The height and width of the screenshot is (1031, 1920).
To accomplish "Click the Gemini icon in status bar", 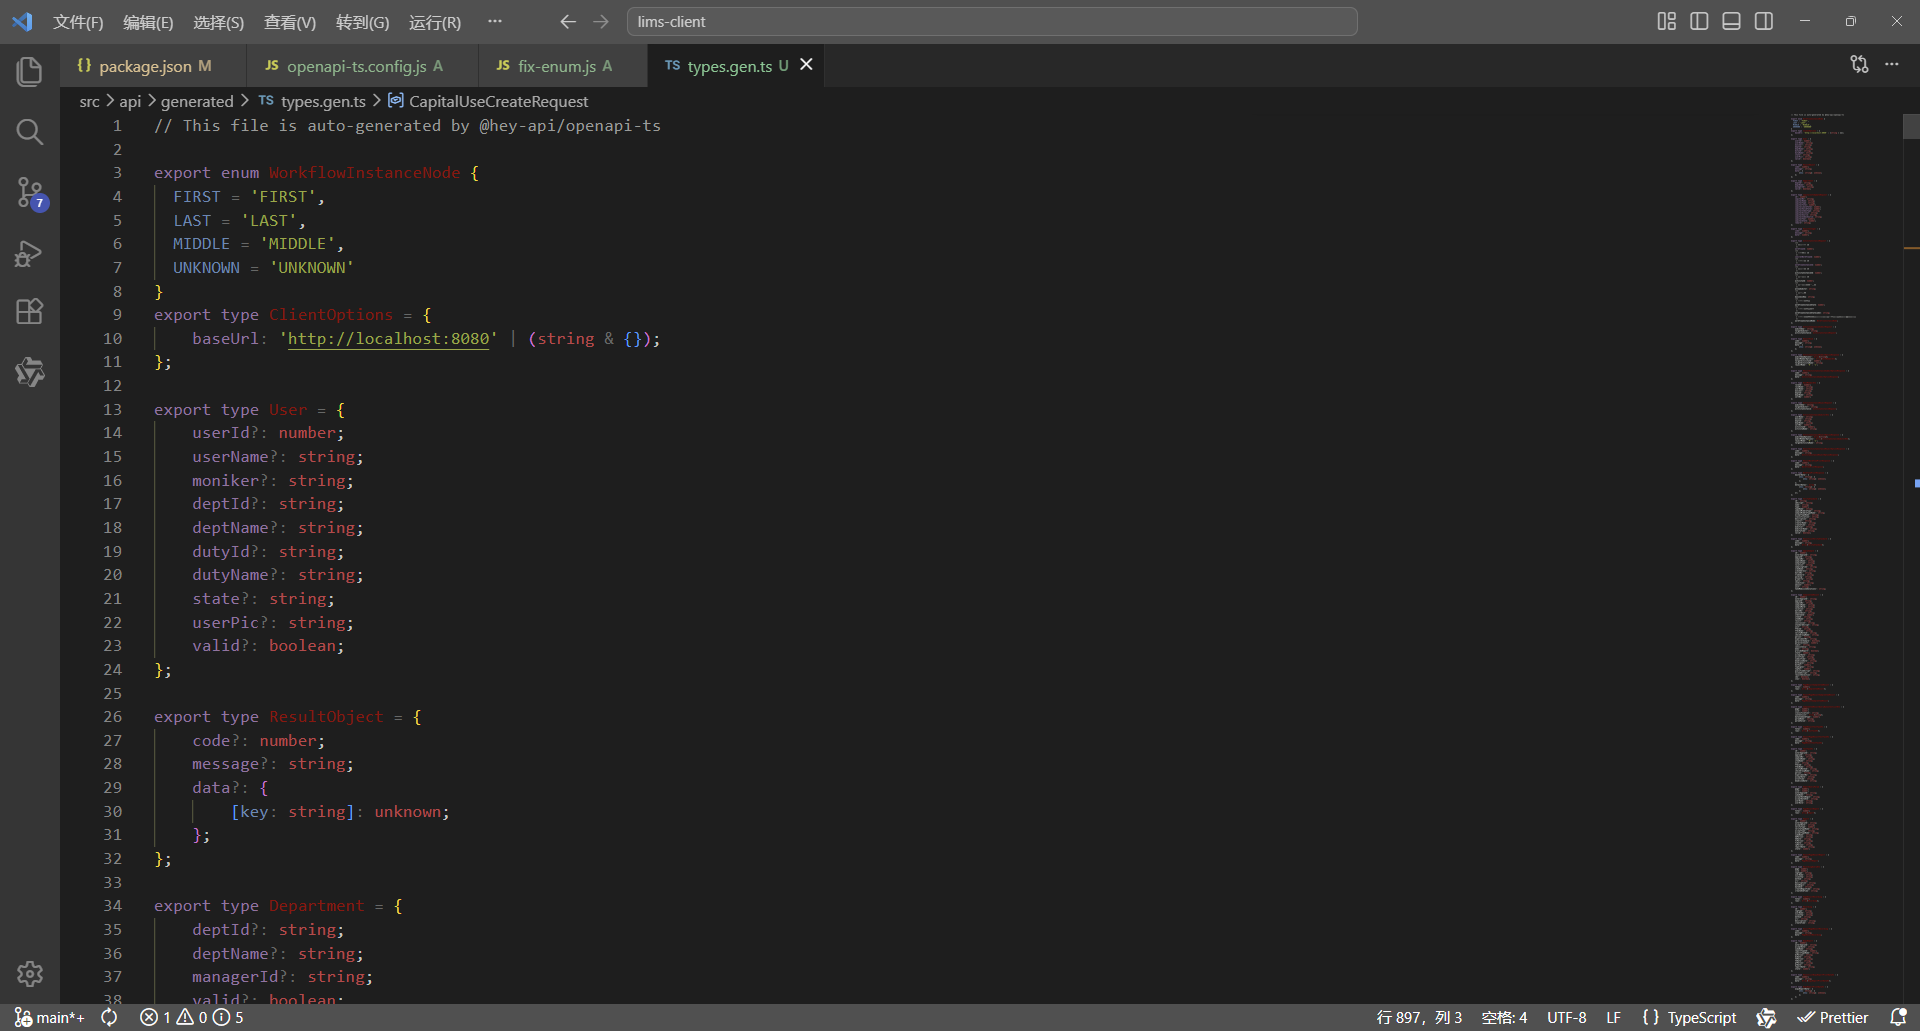I will click(1766, 1017).
